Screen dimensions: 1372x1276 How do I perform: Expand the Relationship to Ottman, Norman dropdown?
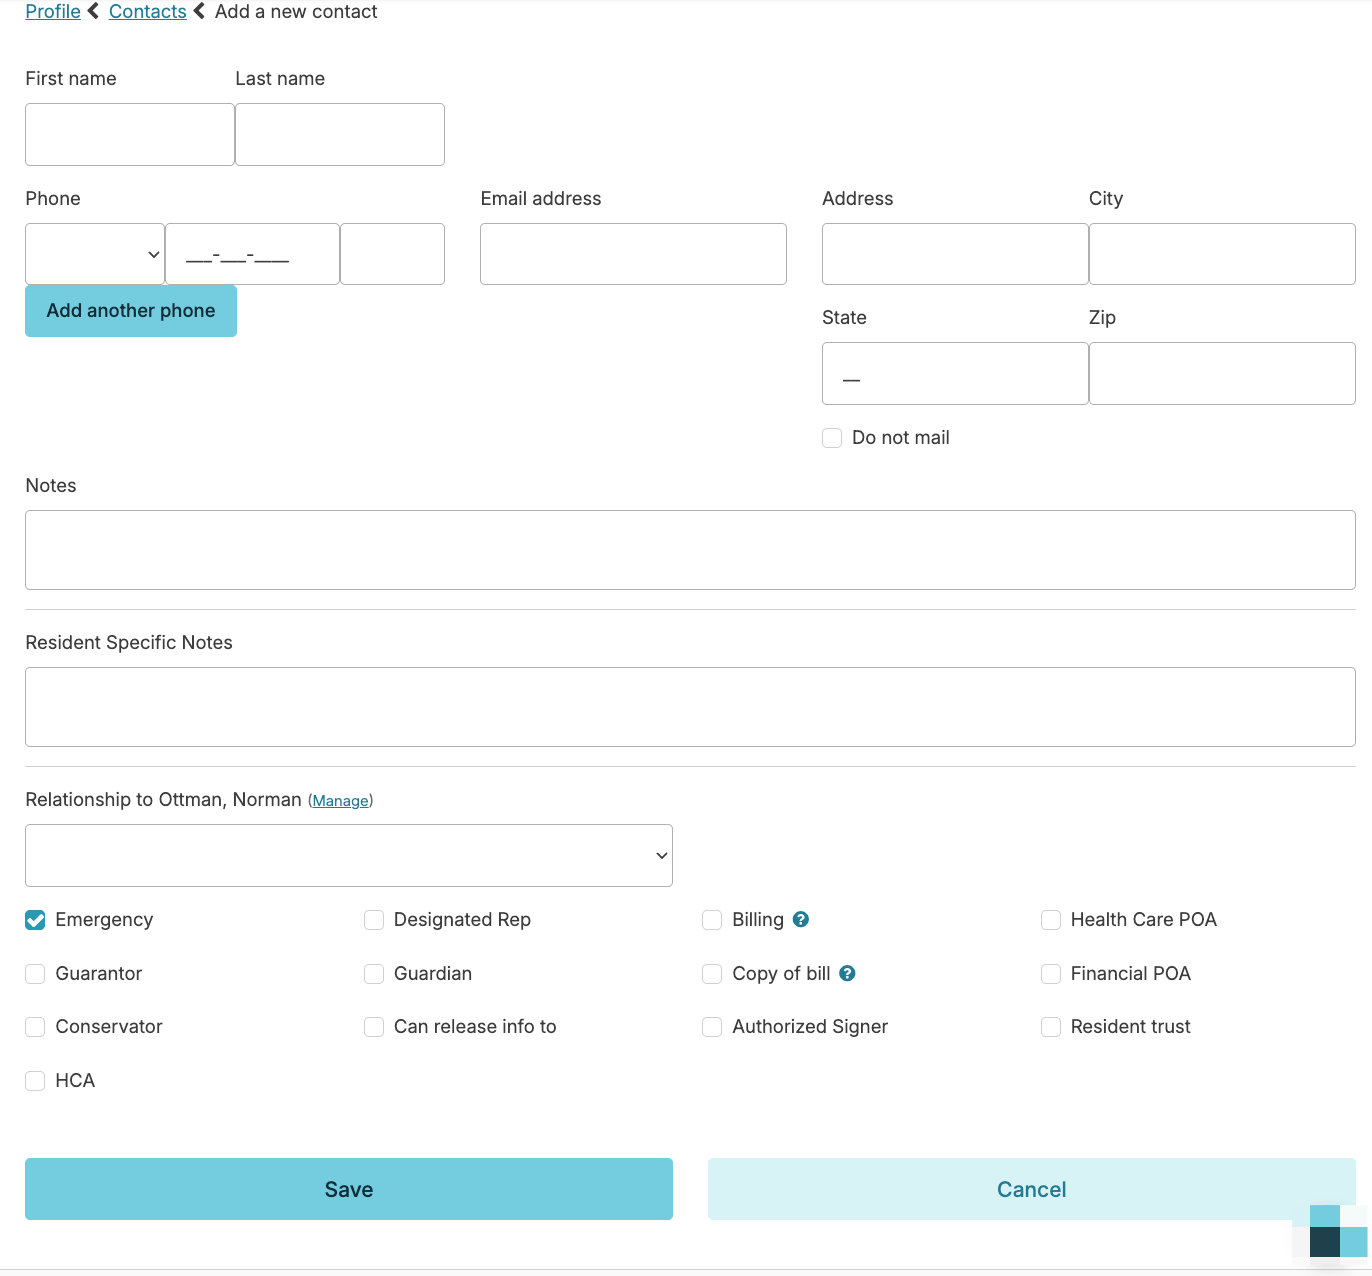(x=349, y=855)
